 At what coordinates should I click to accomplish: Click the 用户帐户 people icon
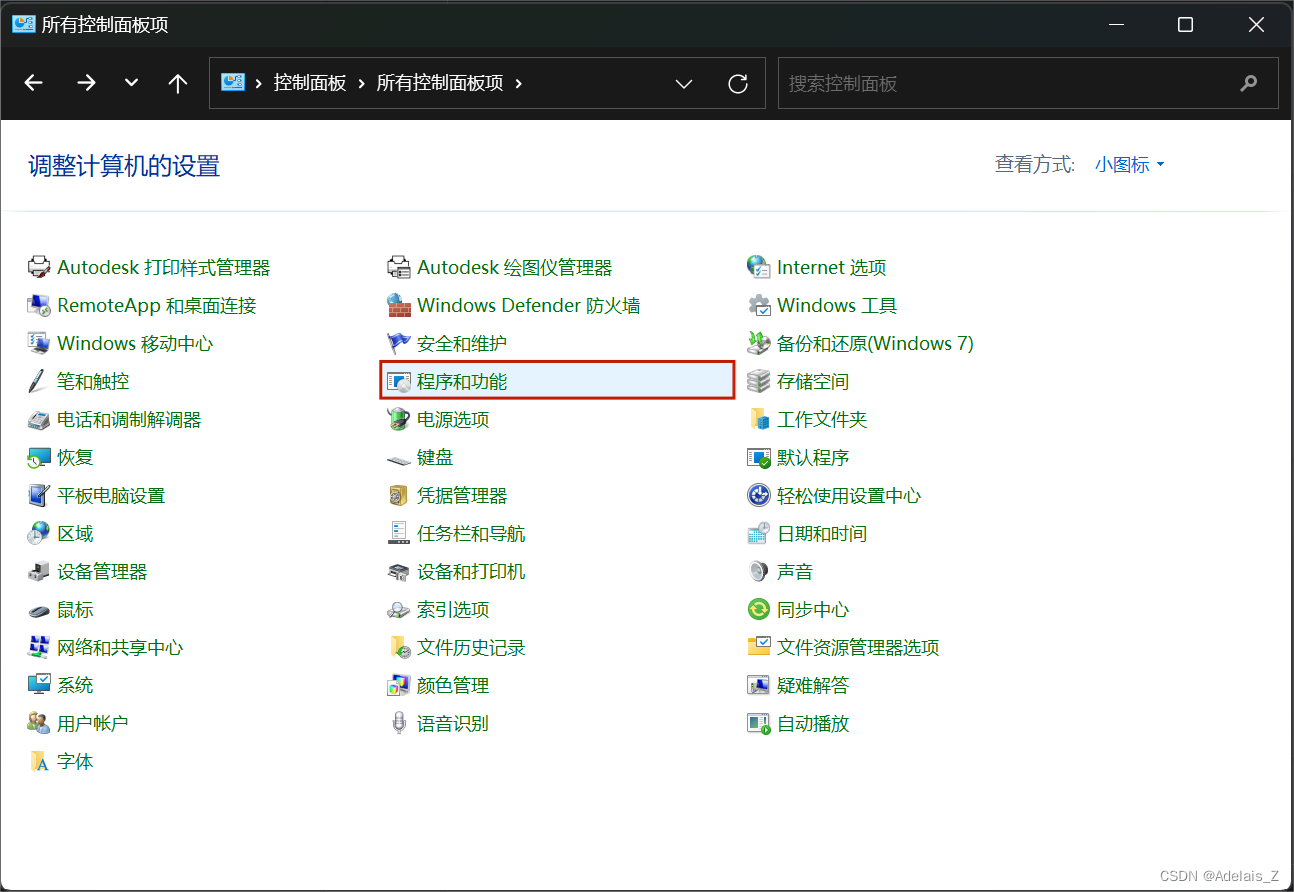pyautogui.click(x=39, y=723)
